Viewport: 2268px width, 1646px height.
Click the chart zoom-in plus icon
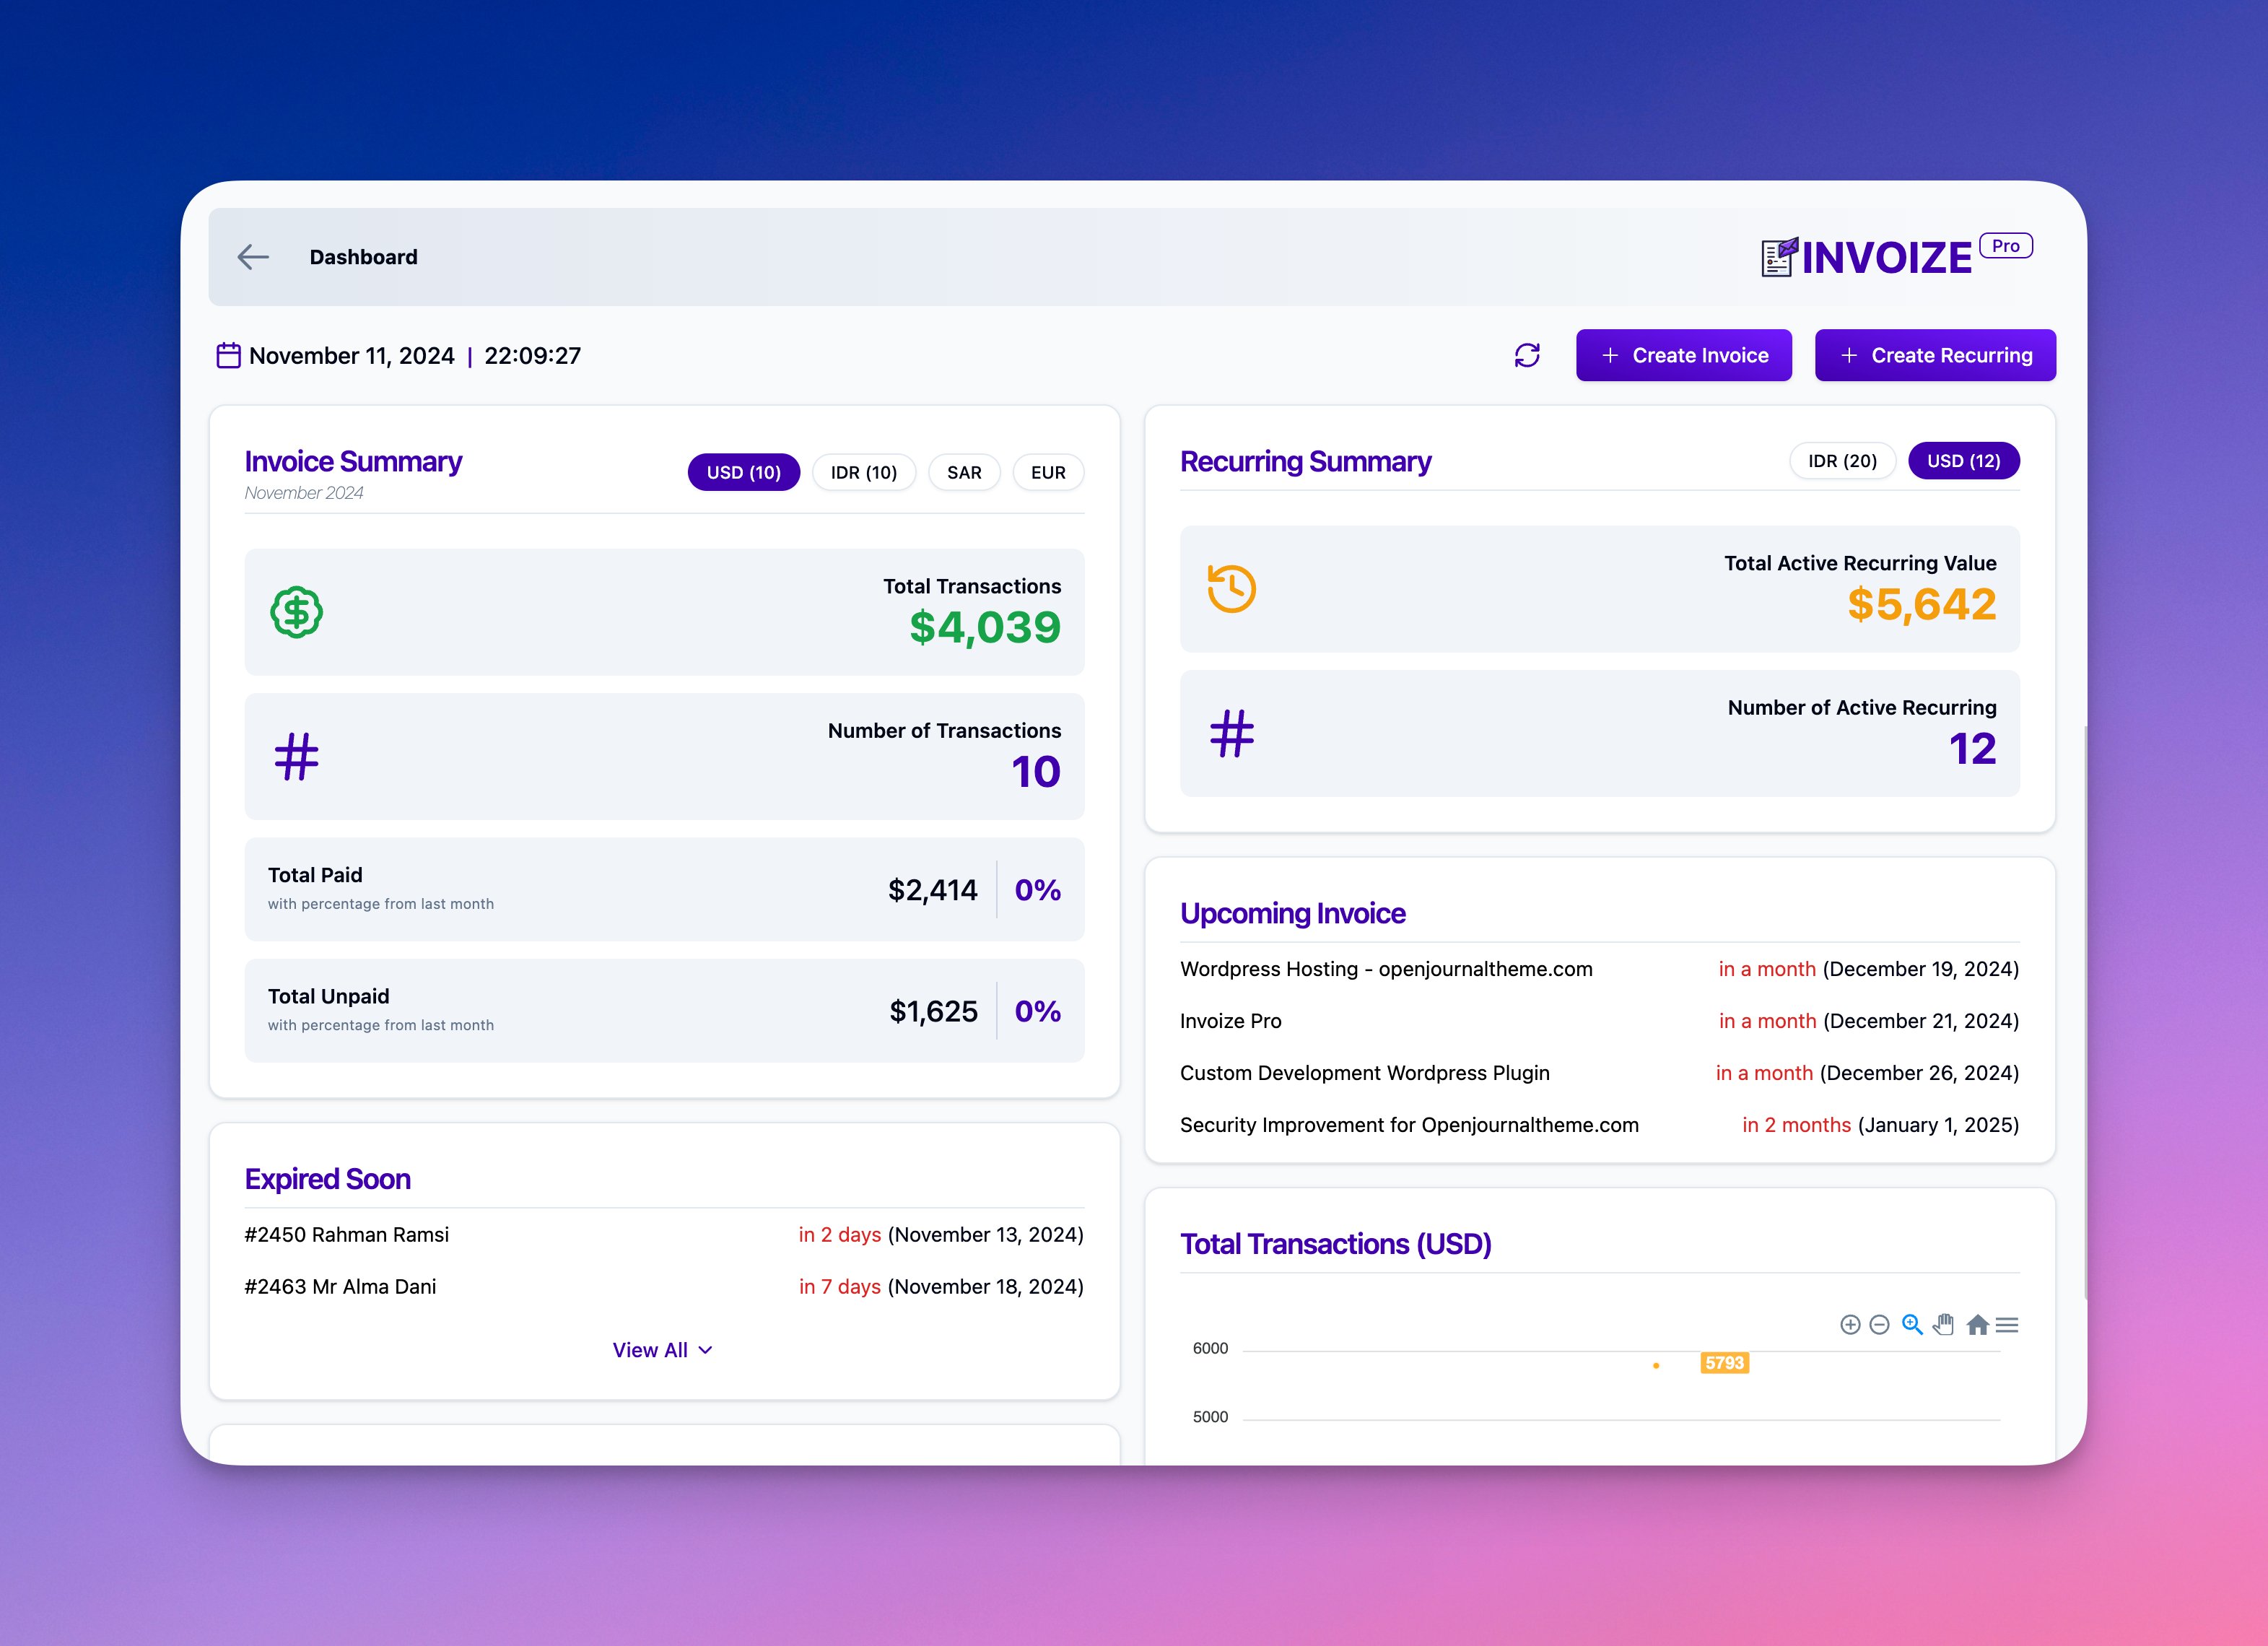(x=1850, y=1325)
